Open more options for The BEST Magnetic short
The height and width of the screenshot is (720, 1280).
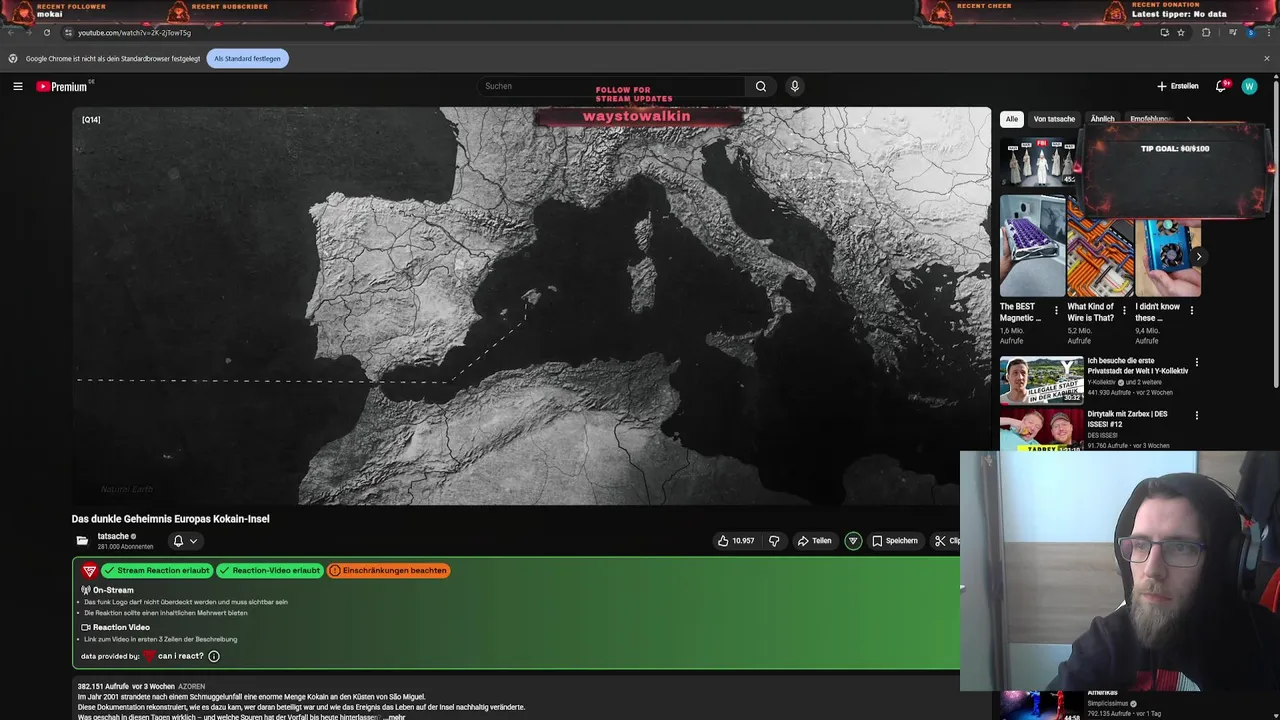click(x=1056, y=311)
